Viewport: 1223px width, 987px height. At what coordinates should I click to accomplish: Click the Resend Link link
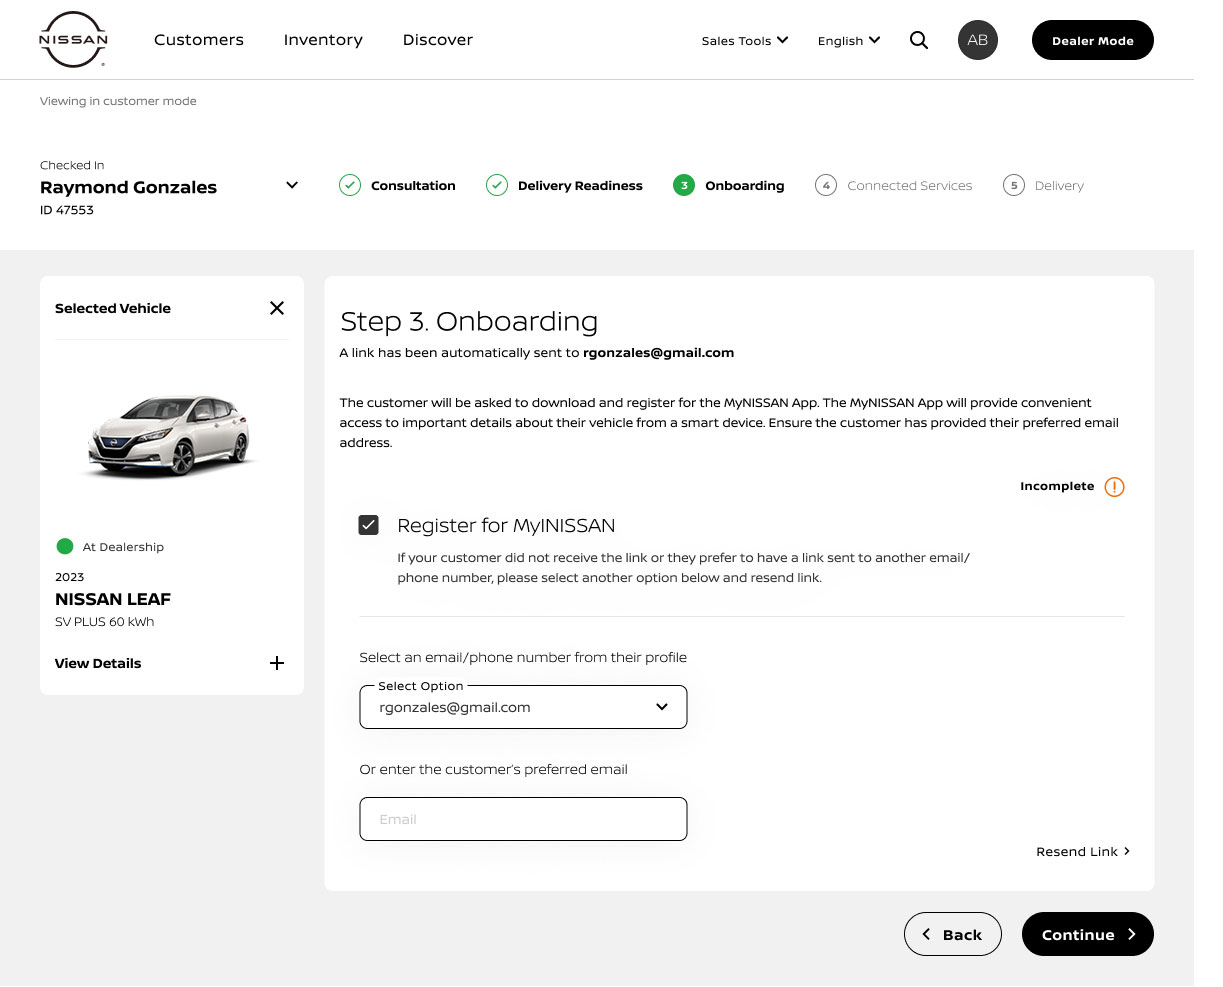pos(1083,851)
